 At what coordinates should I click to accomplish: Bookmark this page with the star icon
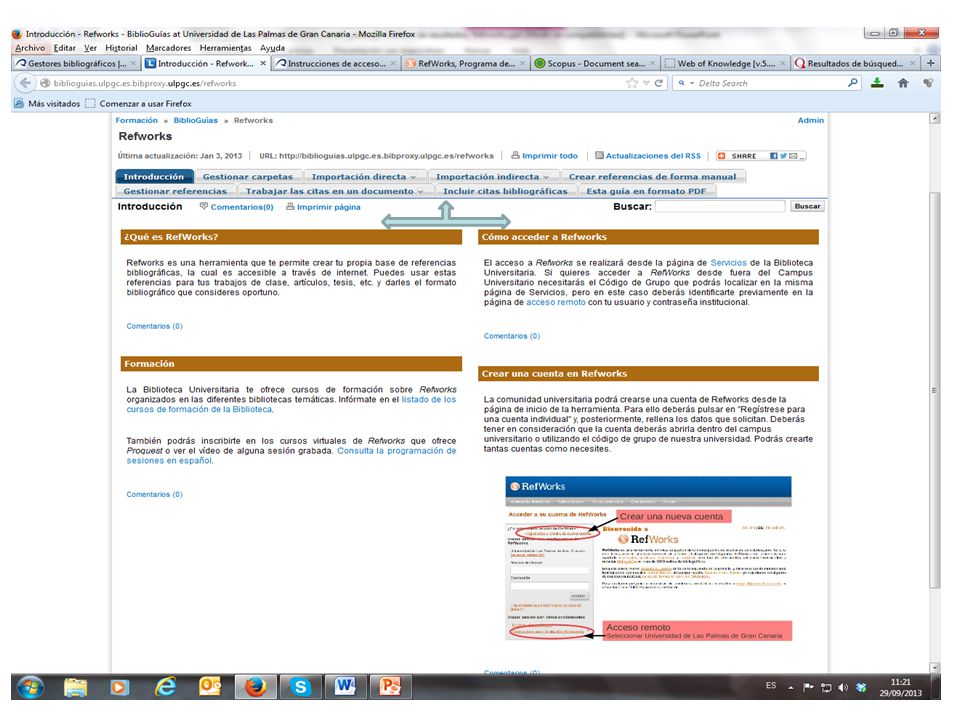[x=632, y=83]
